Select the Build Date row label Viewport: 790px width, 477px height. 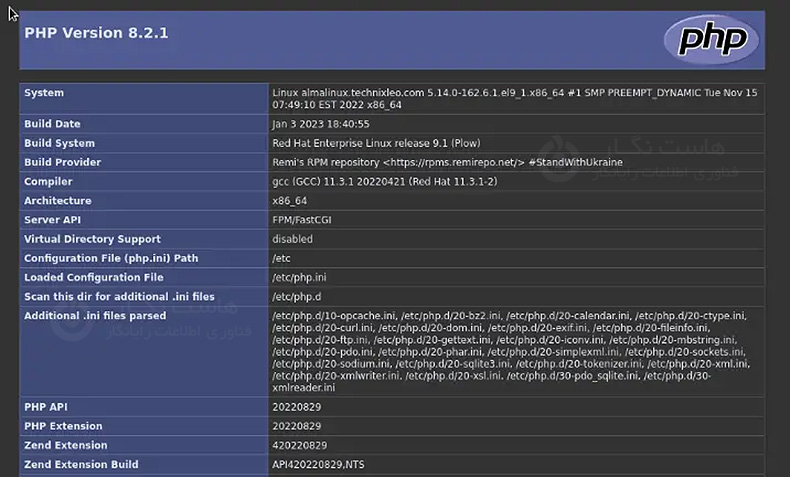tap(52, 124)
